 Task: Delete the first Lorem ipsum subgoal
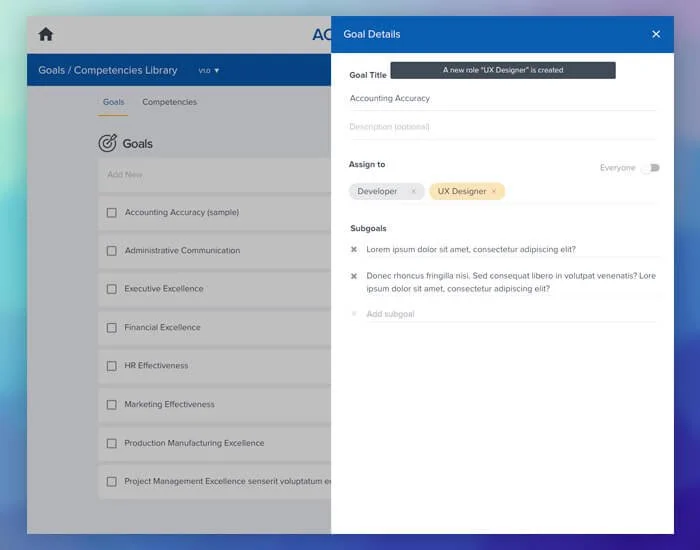[354, 250]
